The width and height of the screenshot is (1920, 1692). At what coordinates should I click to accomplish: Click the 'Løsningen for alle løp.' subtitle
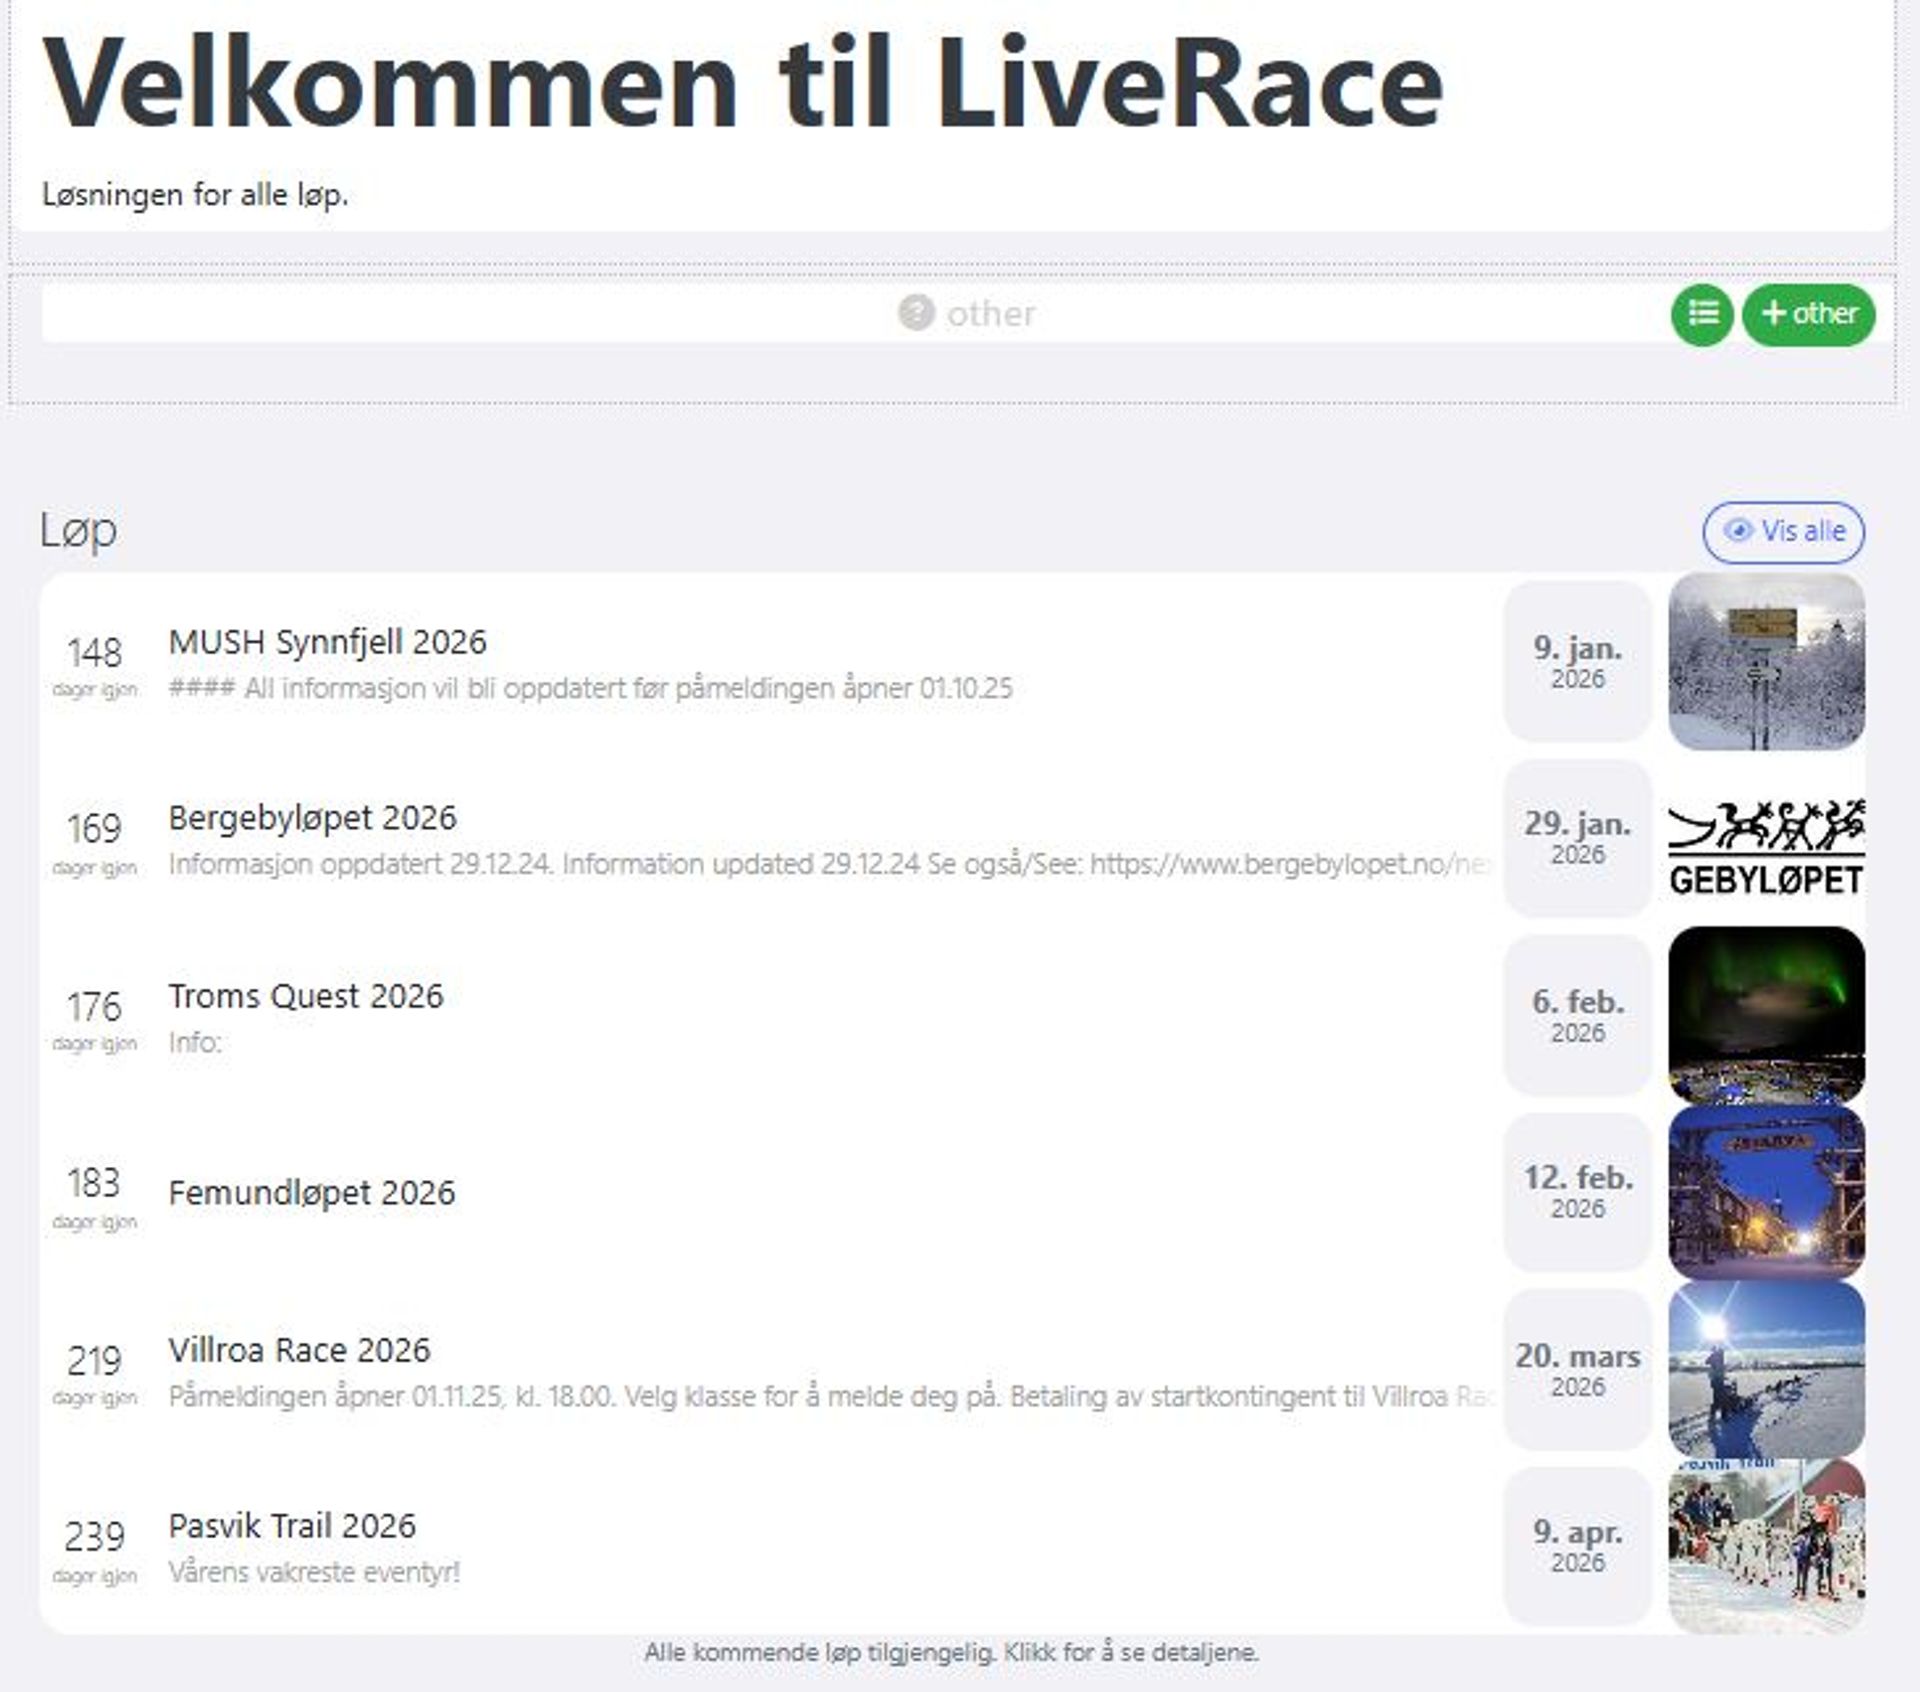(x=195, y=194)
